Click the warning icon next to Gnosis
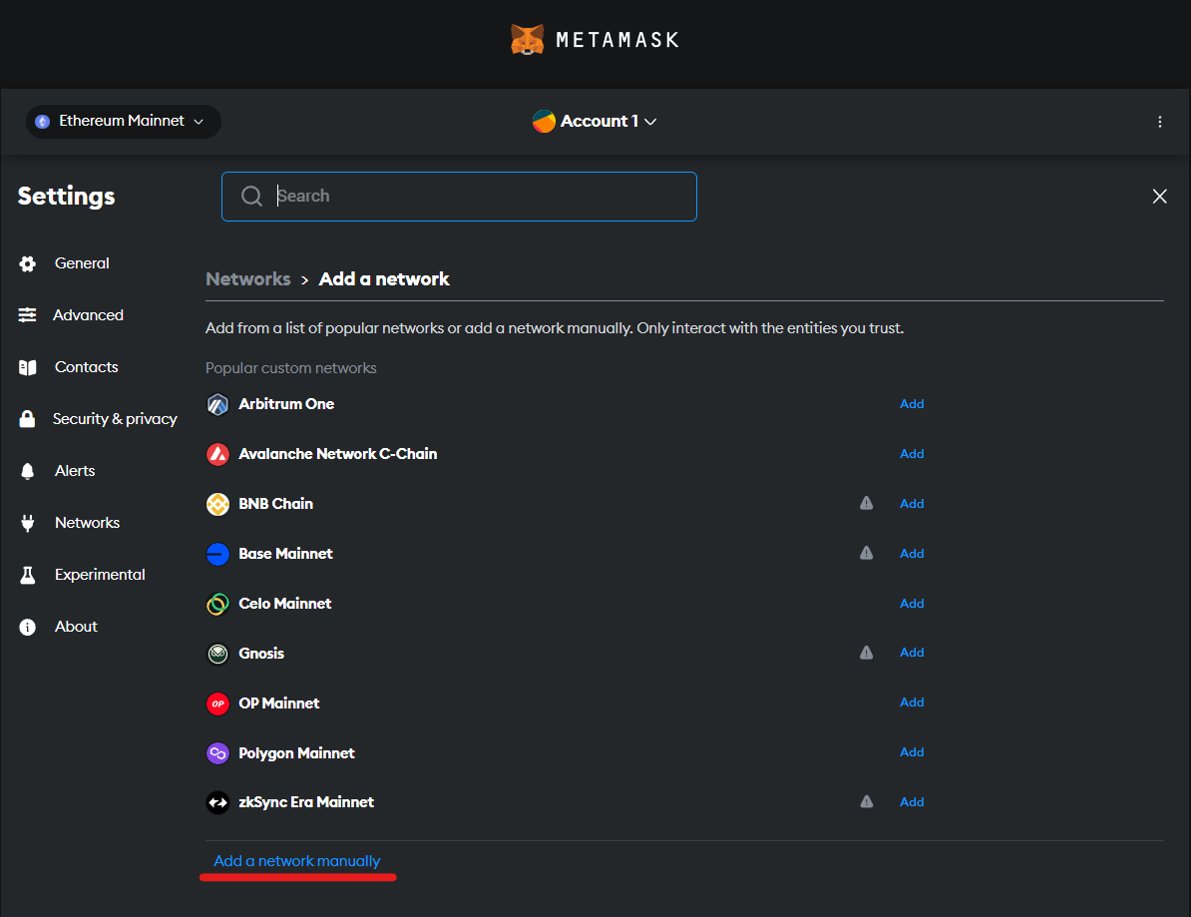Viewport: 1191px width, 917px height. point(866,653)
